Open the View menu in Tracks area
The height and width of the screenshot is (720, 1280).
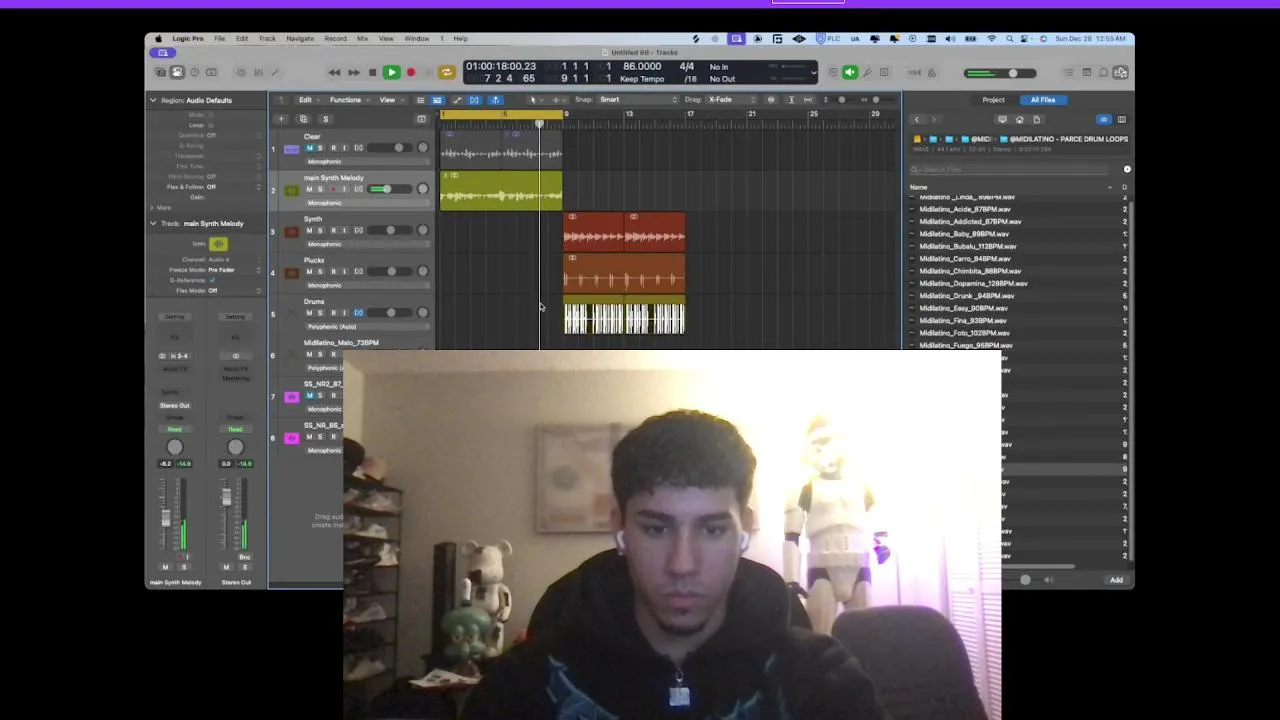coord(390,100)
